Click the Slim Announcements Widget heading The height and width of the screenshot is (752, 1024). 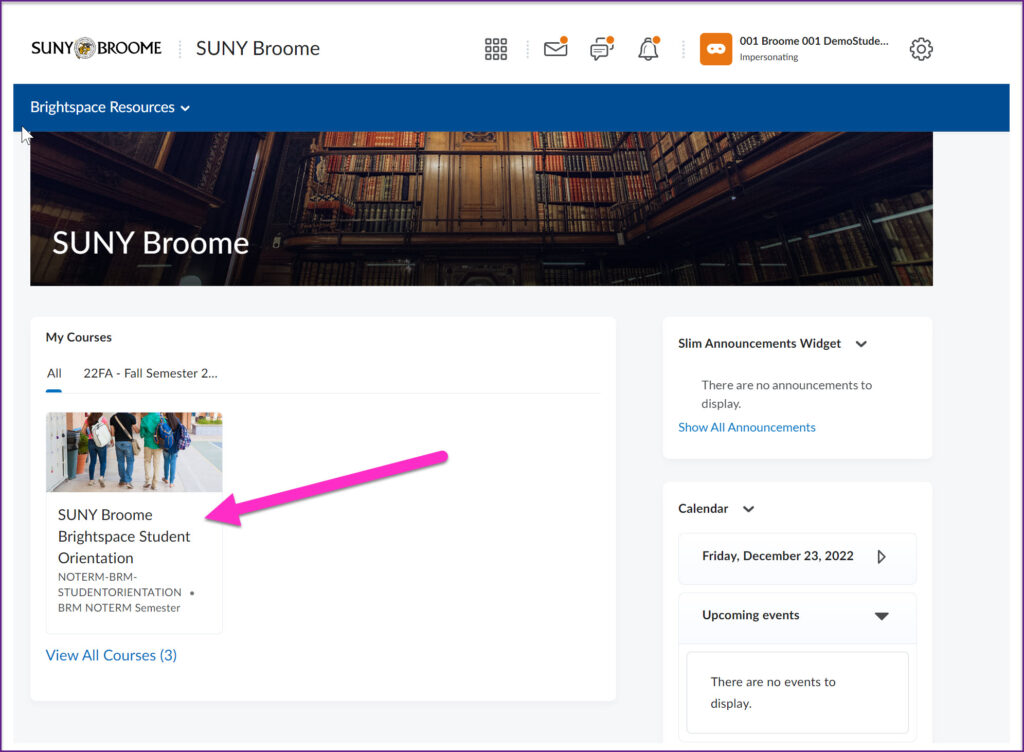coord(760,343)
